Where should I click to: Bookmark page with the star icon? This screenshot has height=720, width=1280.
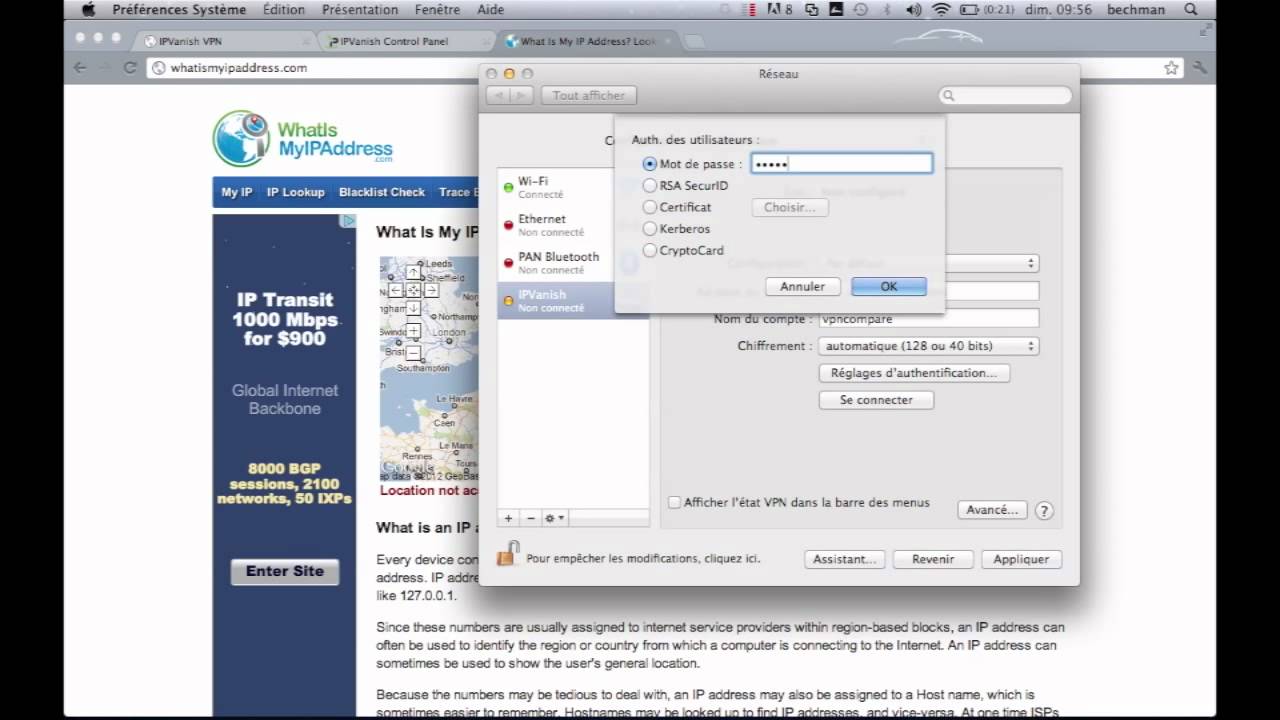[x=1171, y=68]
